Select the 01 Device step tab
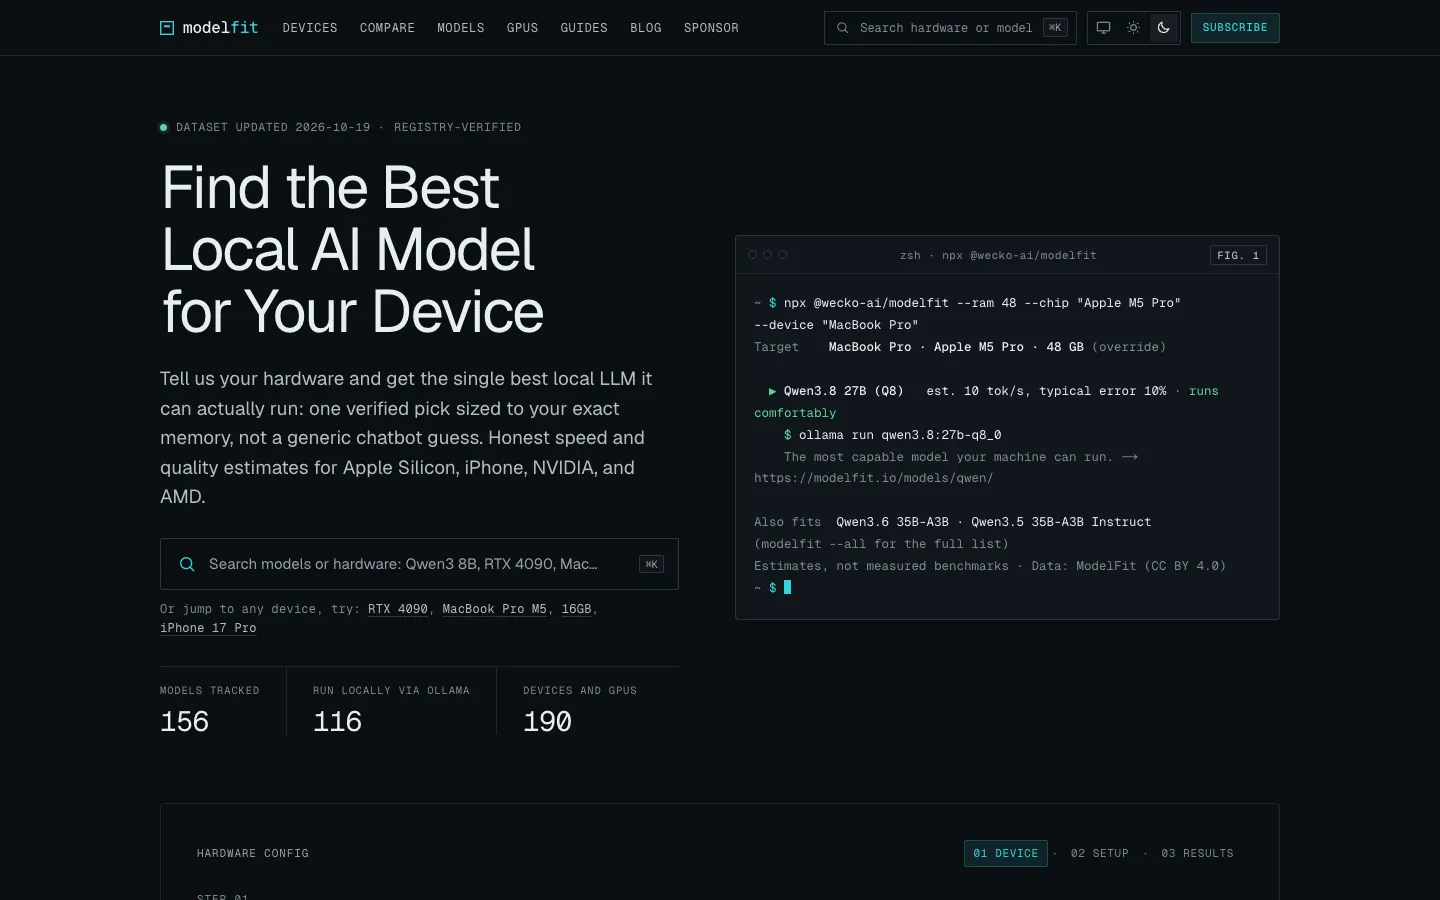 pyautogui.click(x=1006, y=853)
